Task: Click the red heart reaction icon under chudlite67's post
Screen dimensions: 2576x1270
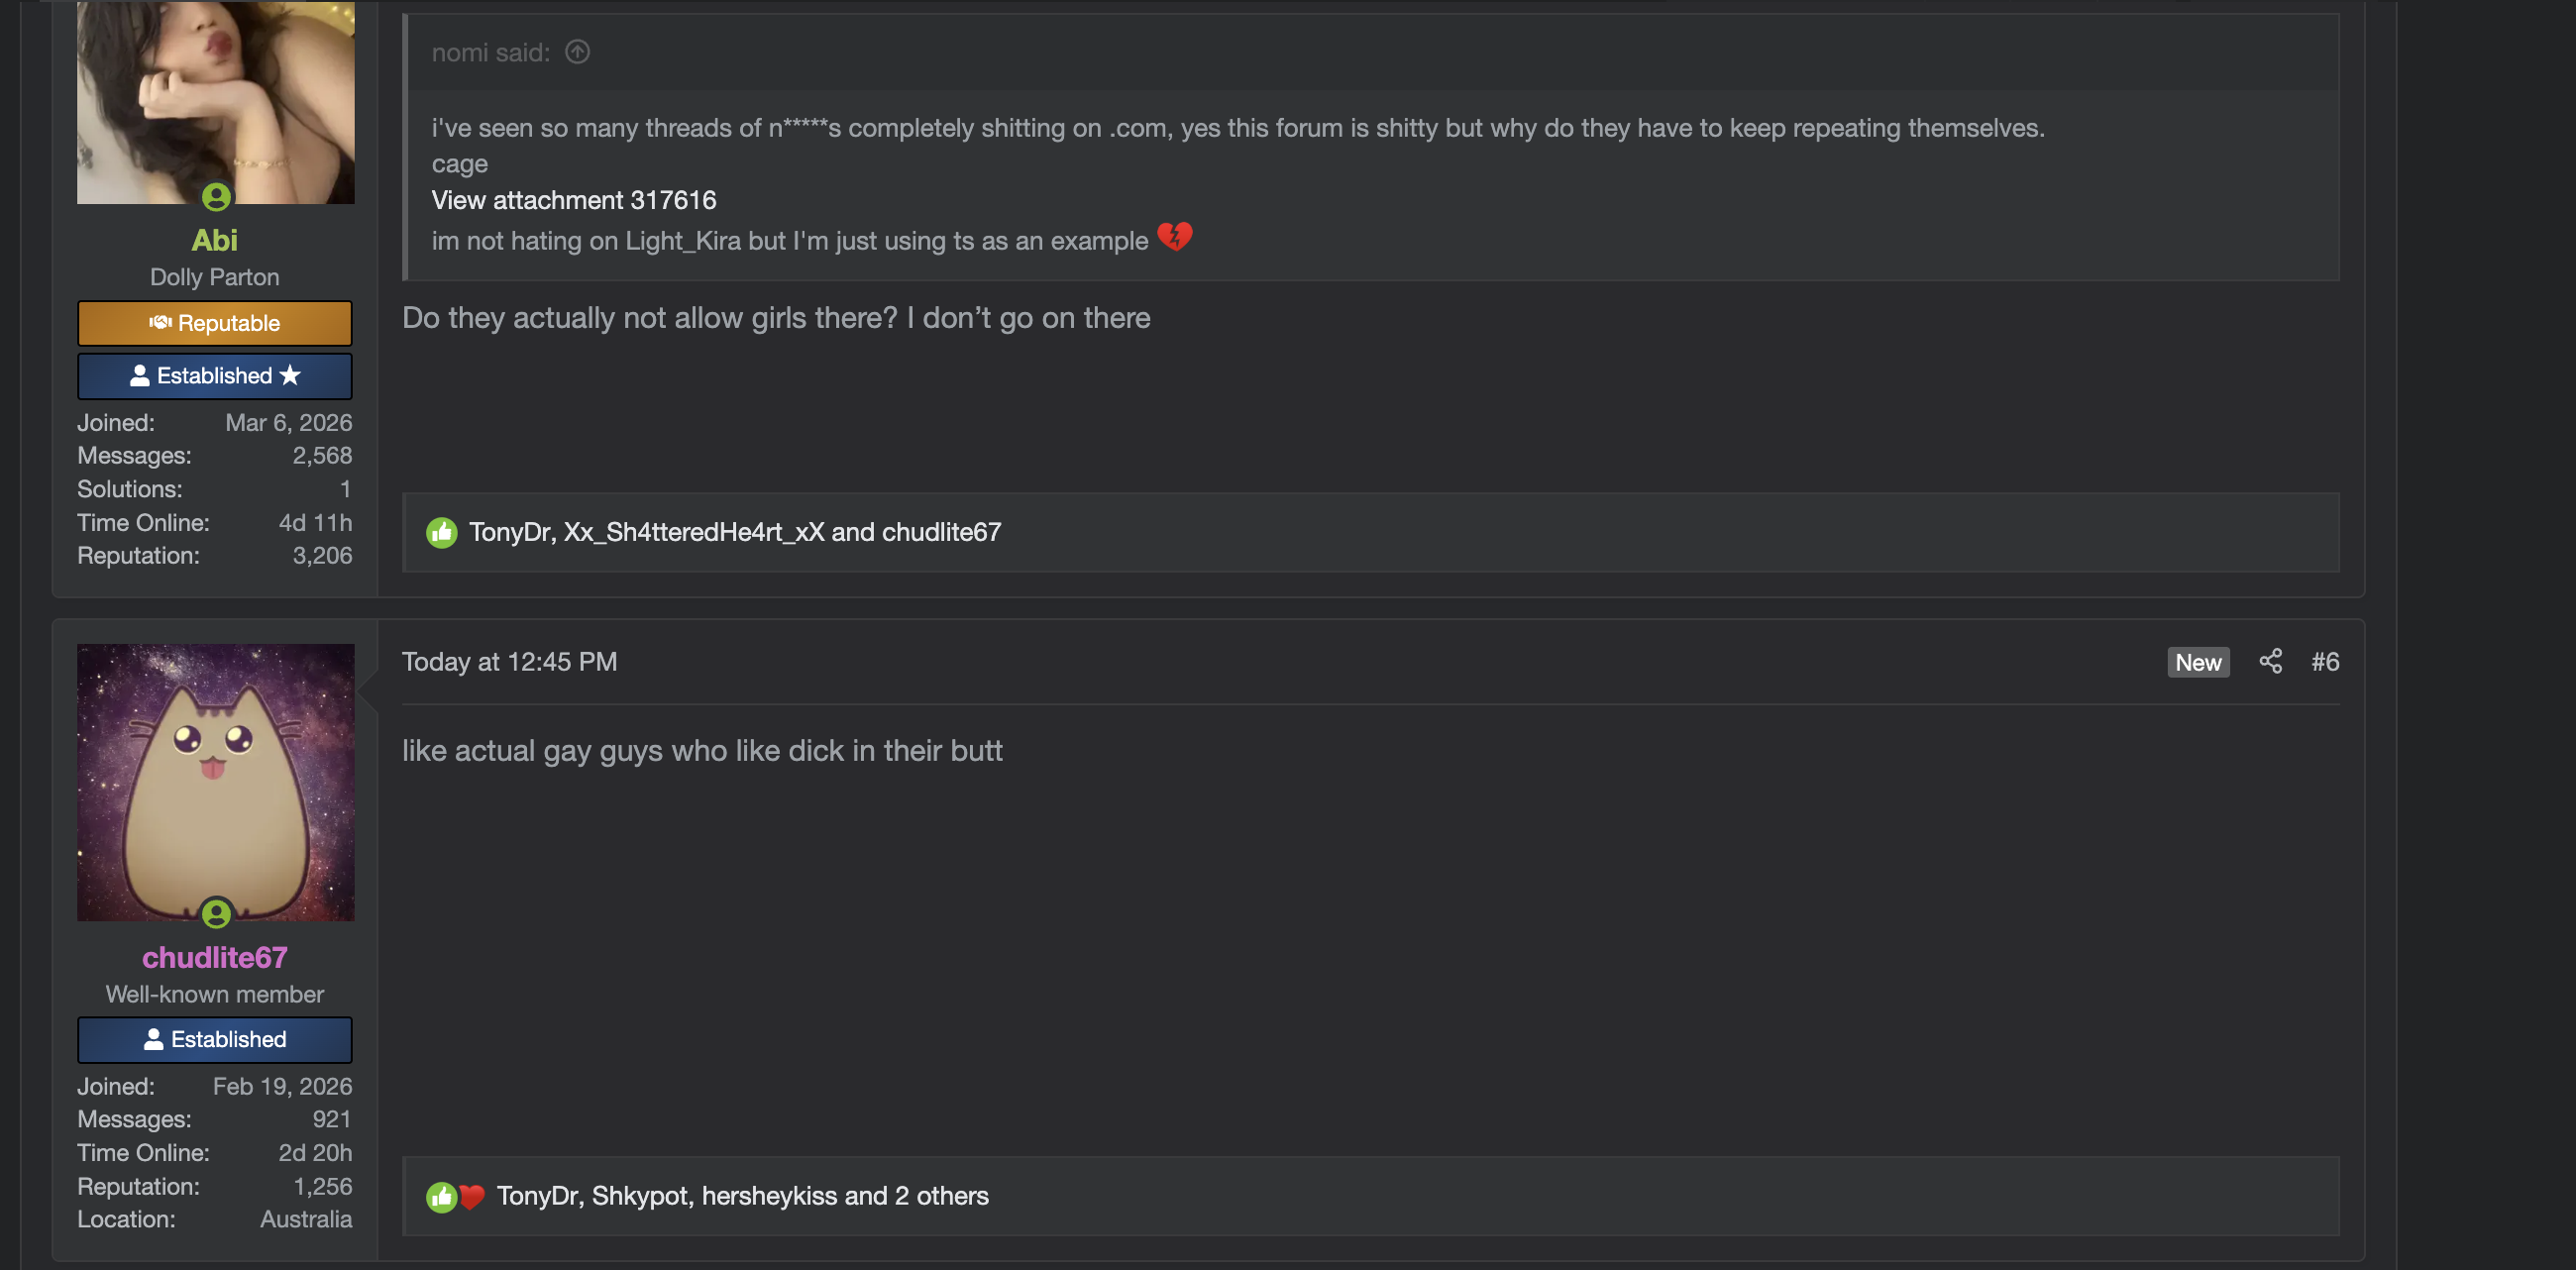Action: pos(472,1196)
